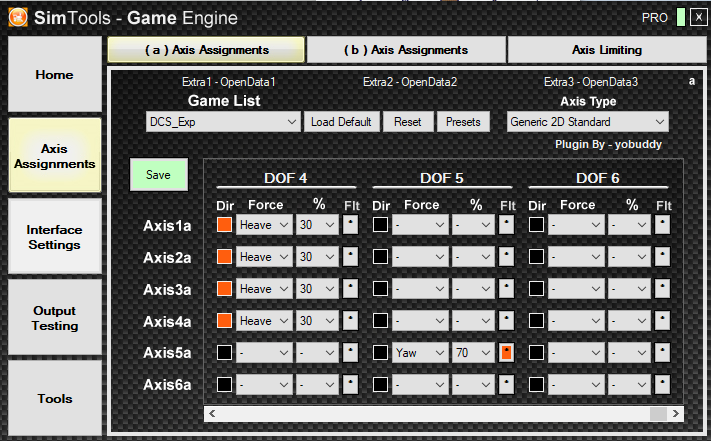Expand the Game List dropdown showing DCS_Exp
711x441 pixels.
coord(223,122)
